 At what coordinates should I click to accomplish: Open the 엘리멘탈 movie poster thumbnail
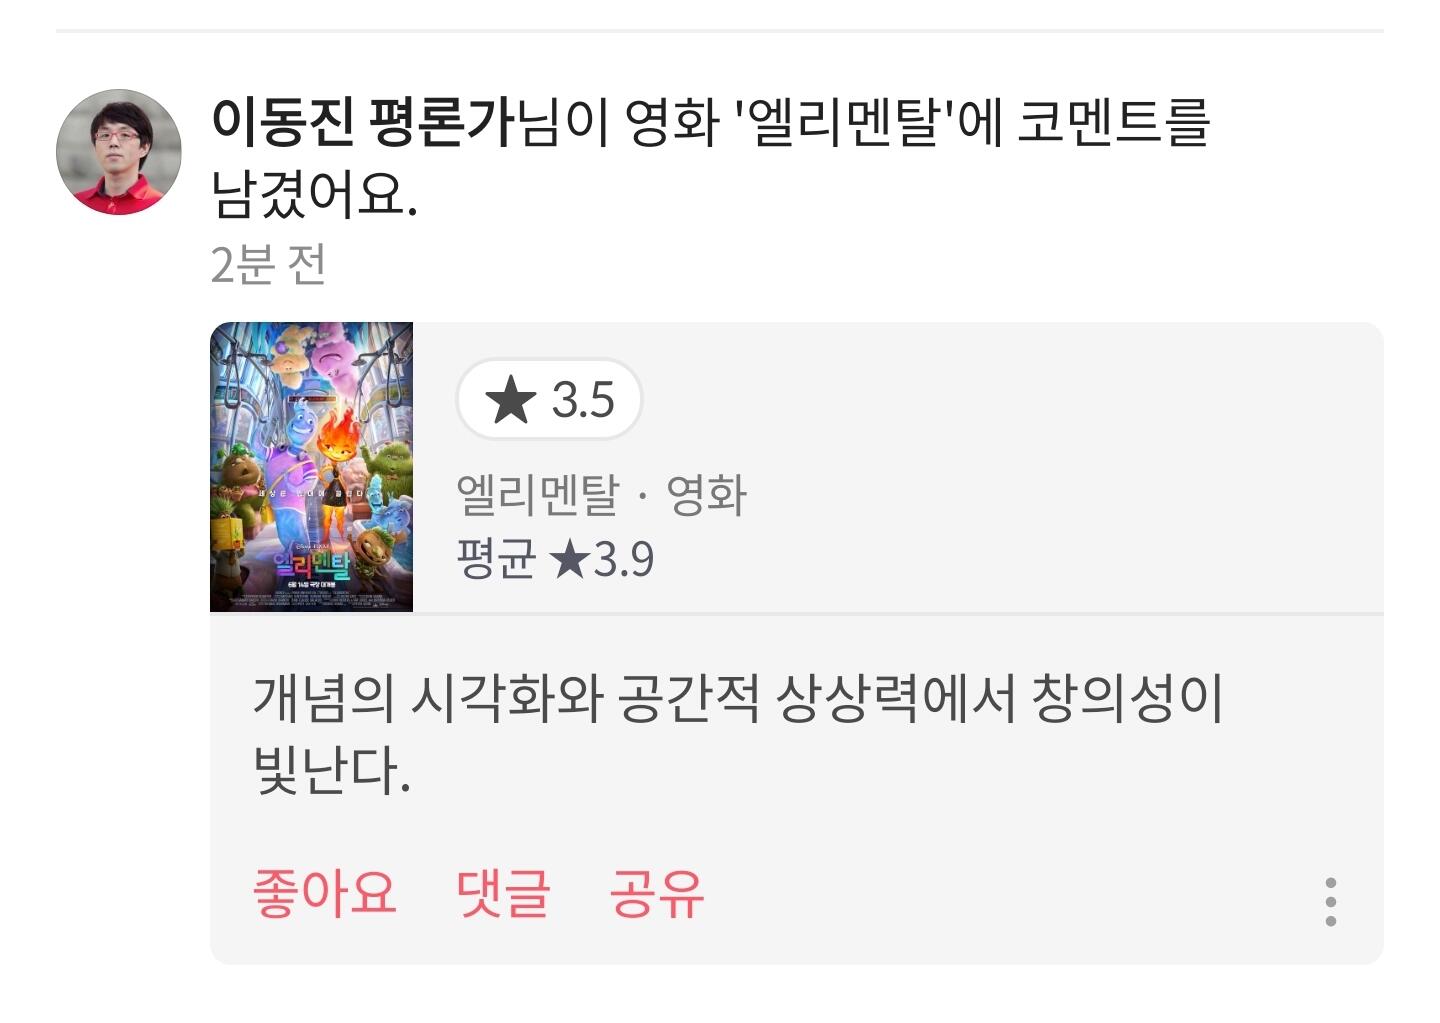click(x=311, y=466)
